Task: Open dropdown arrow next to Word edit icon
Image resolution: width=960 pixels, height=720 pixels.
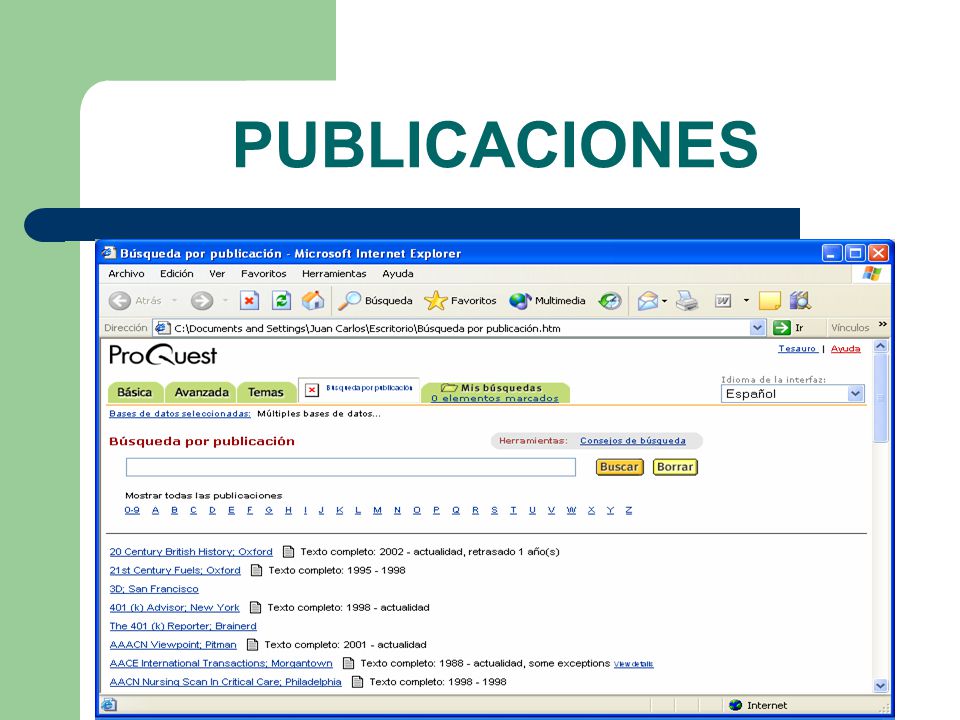Action: [746, 301]
